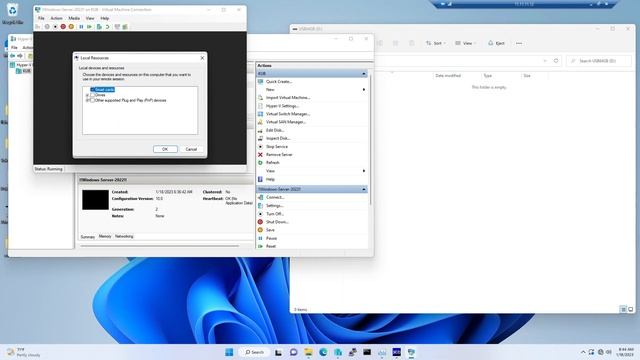Choose Inspect Disk action
Screen dimensions: 640x360
pos(278,138)
